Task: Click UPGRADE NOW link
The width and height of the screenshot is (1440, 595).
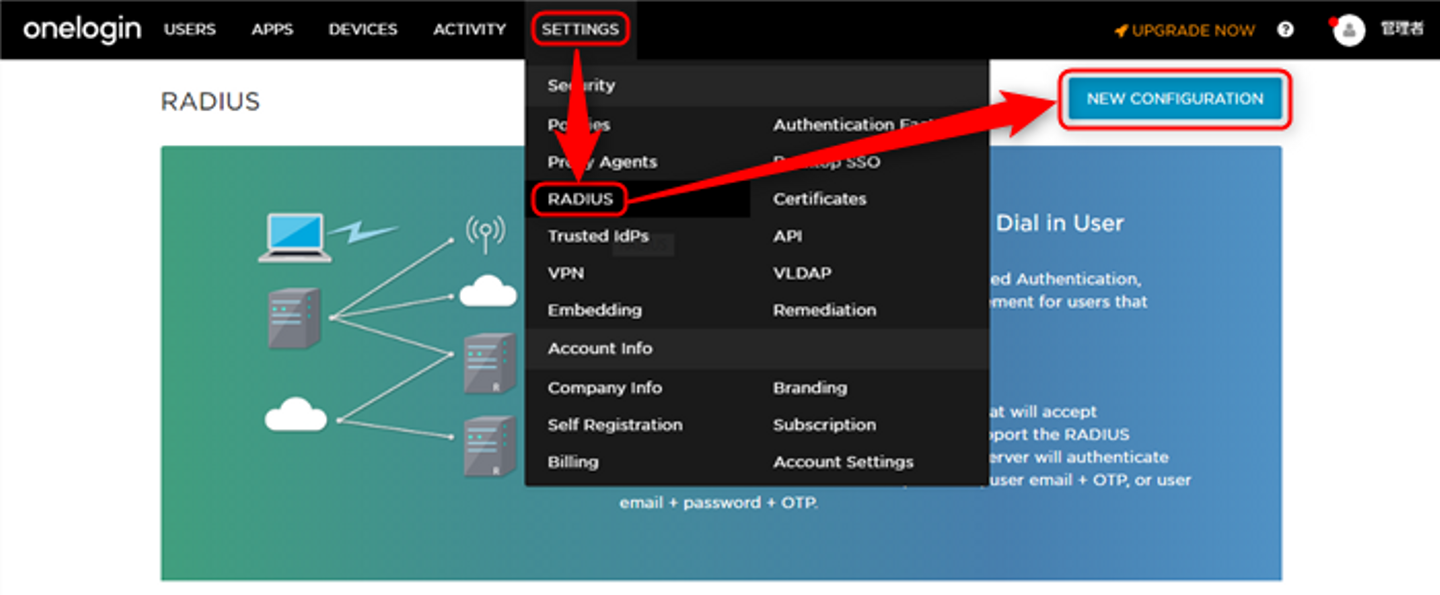Action: [1185, 31]
